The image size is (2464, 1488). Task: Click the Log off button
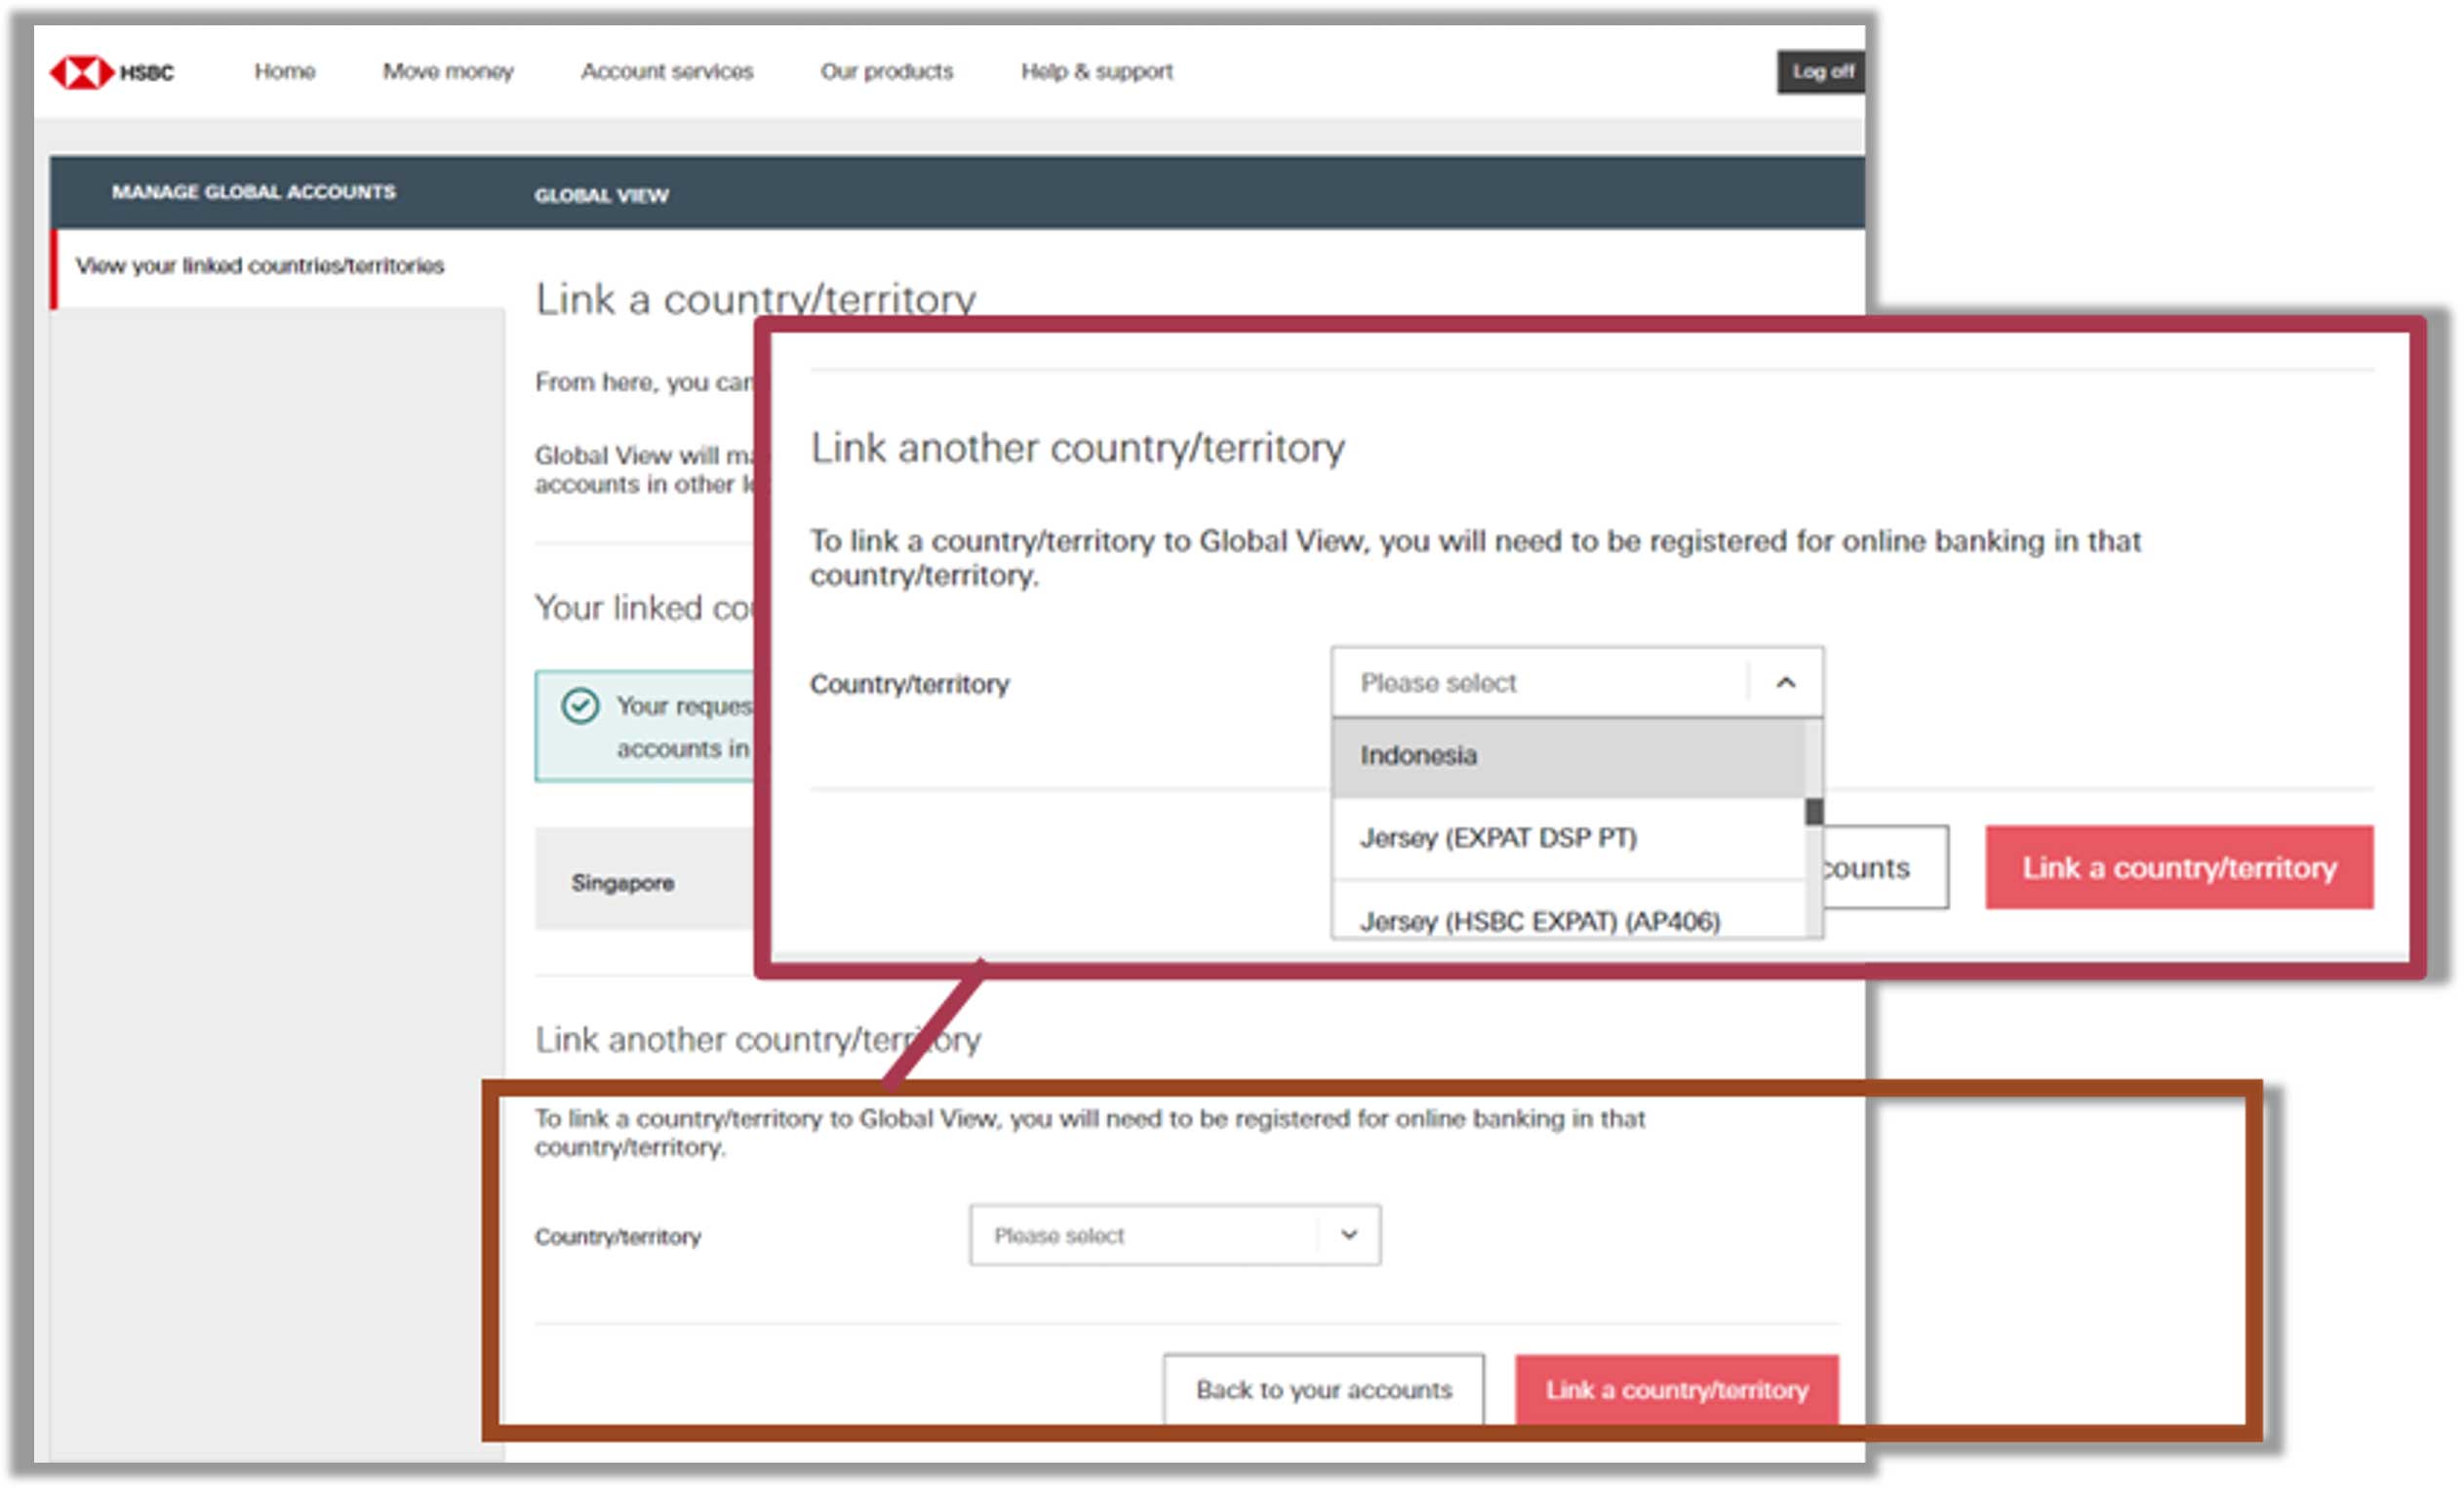coord(1821,71)
